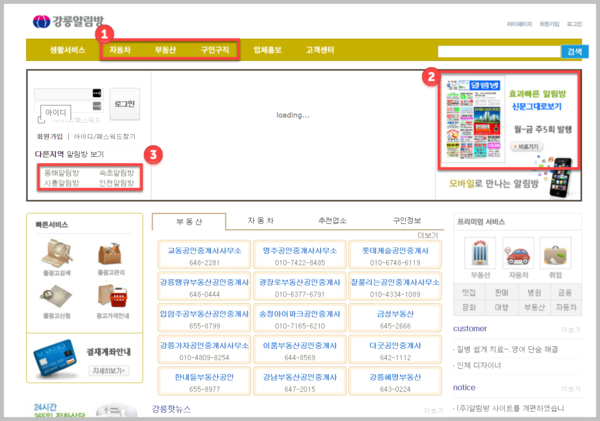Screen dimensions: 600x421
Task: Select the 자동차 listing tab
Action: tap(261, 220)
